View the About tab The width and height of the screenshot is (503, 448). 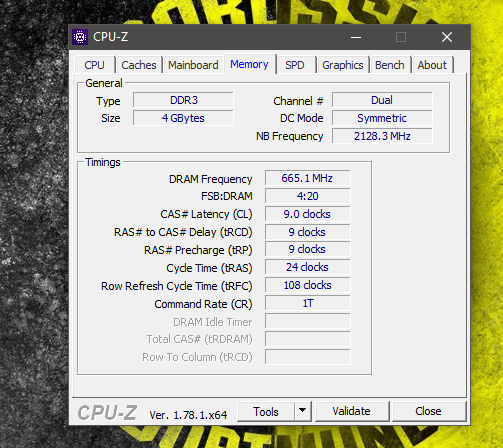pos(432,65)
